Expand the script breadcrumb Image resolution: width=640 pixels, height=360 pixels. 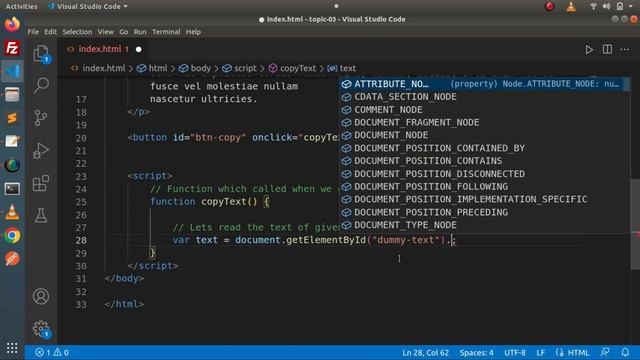(240, 68)
